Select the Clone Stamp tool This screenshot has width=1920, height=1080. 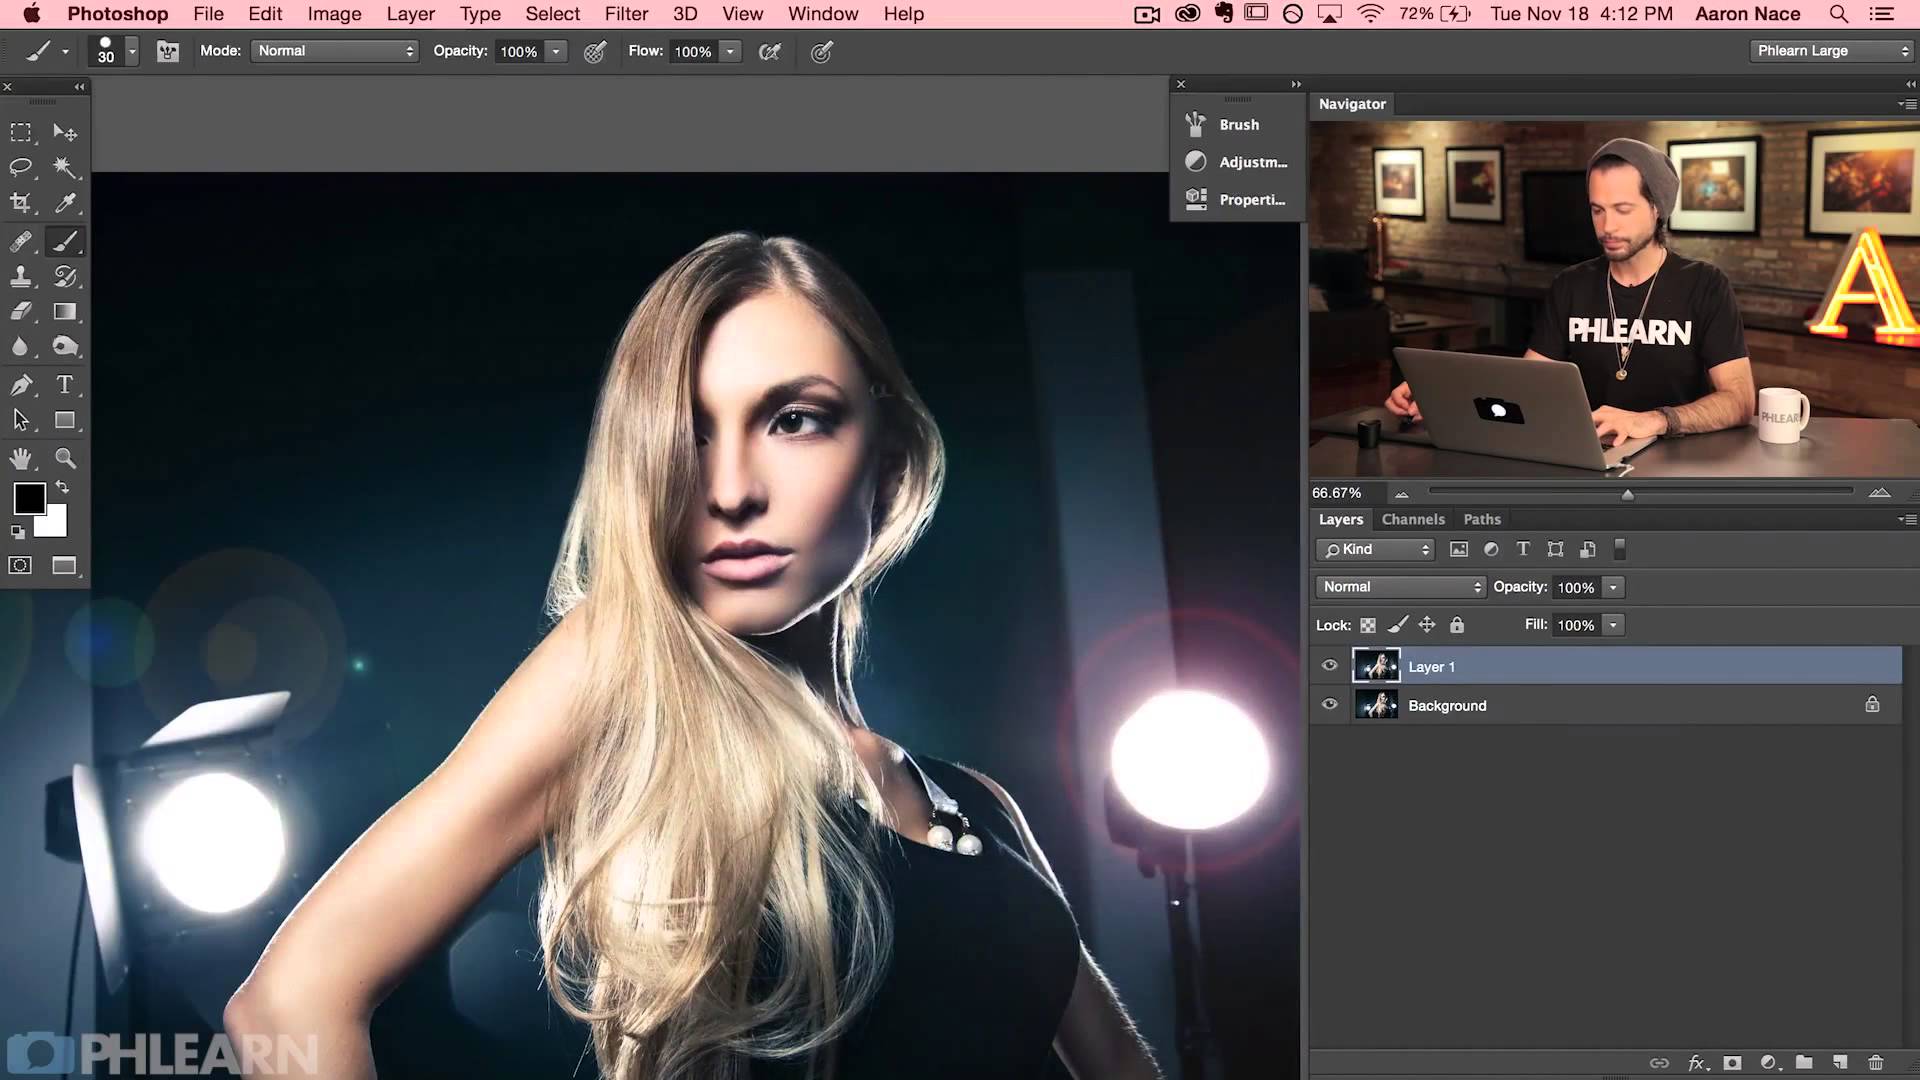[x=21, y=277]
